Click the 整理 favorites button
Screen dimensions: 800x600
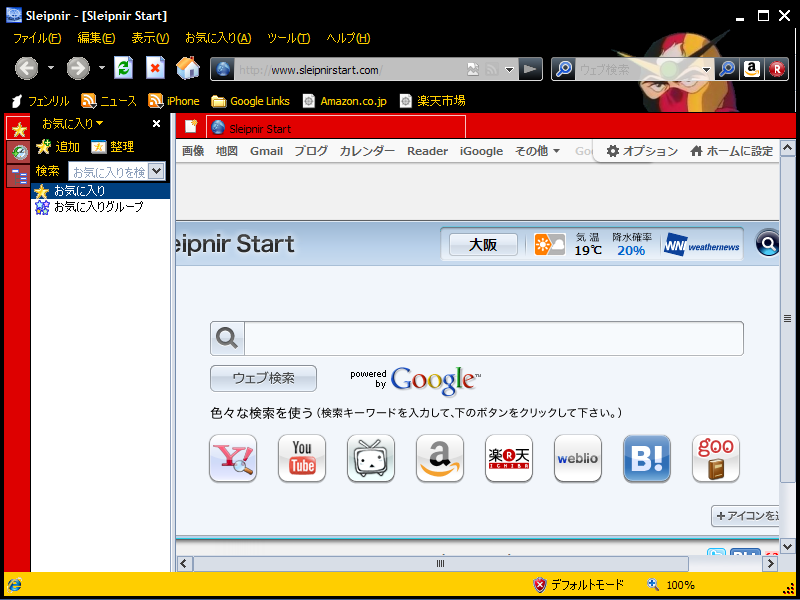click(113, 147)
